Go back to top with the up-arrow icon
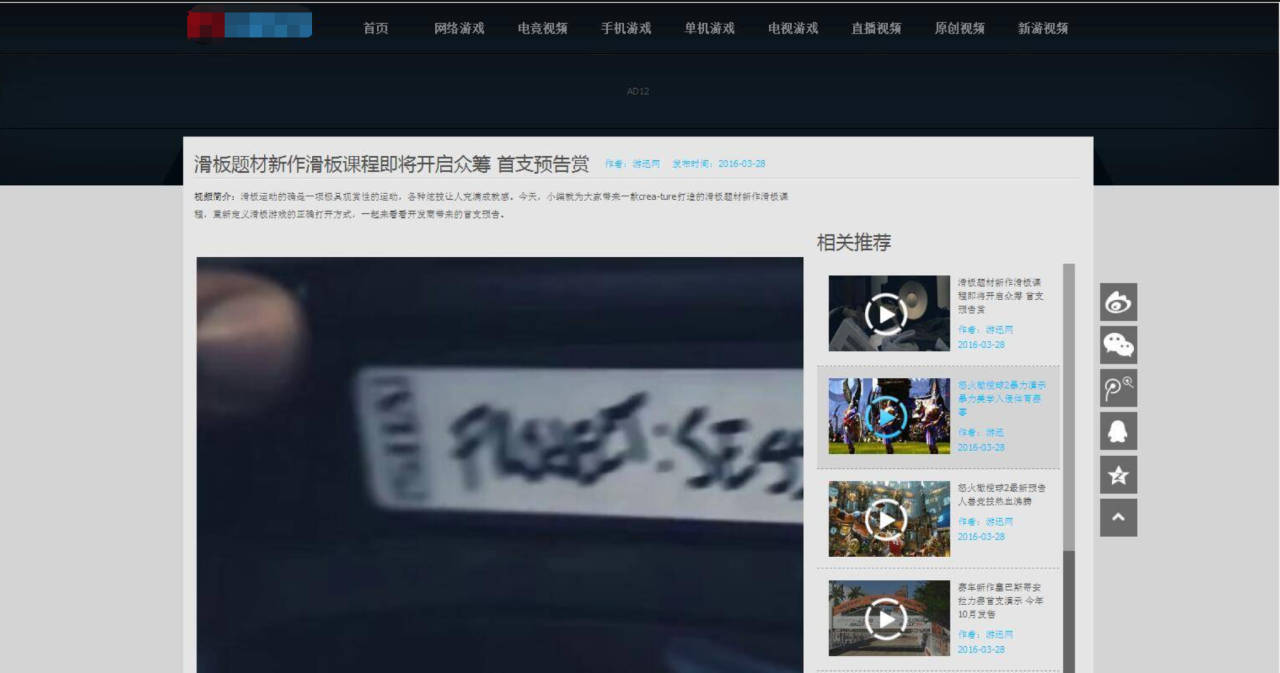The height and width of the screenshot is (673, 1280). point(1118,518)
